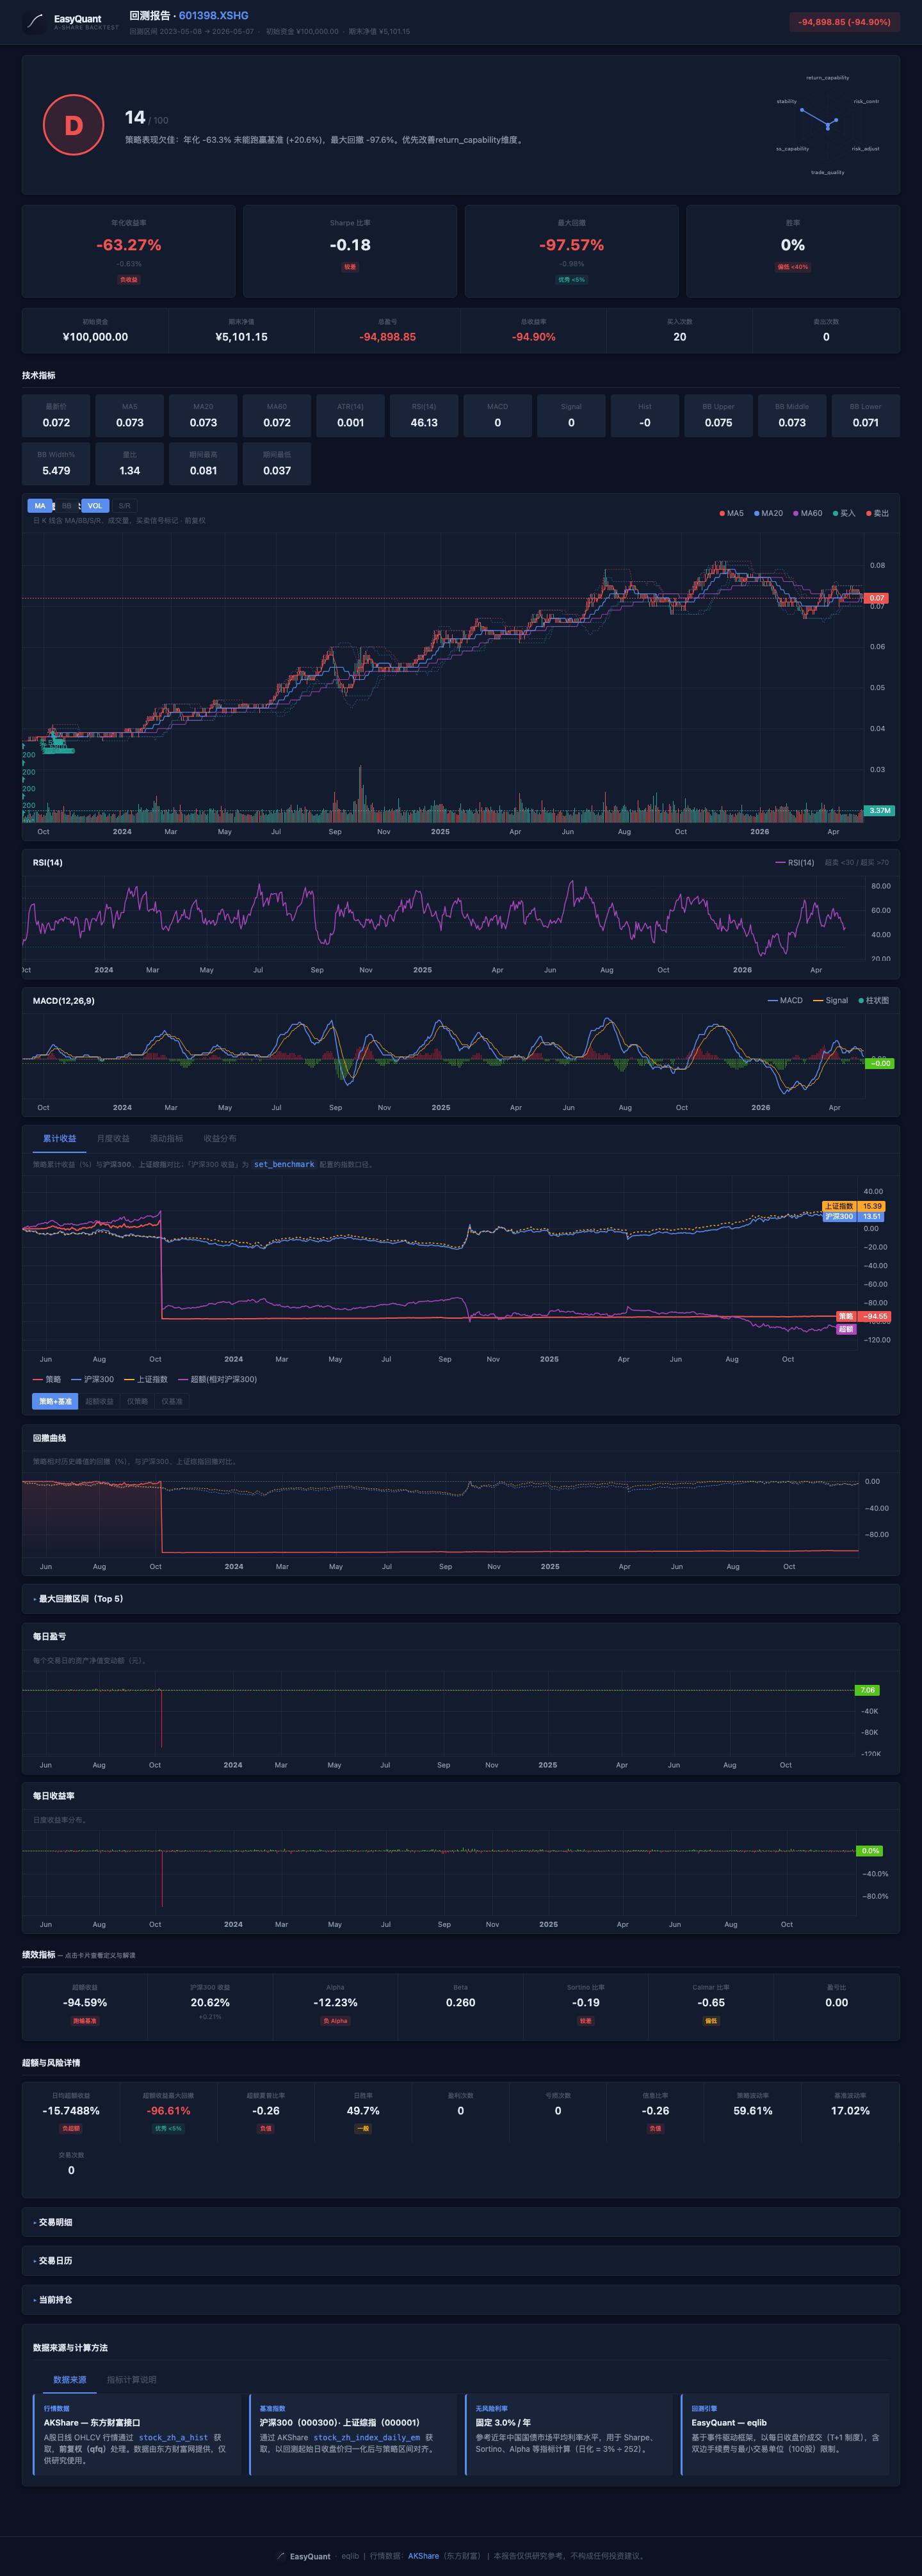Click the 行情数据 AKShare source card
This screenshot has height=2576, width=922.
pyautogui.click(x=136, y=2435)
